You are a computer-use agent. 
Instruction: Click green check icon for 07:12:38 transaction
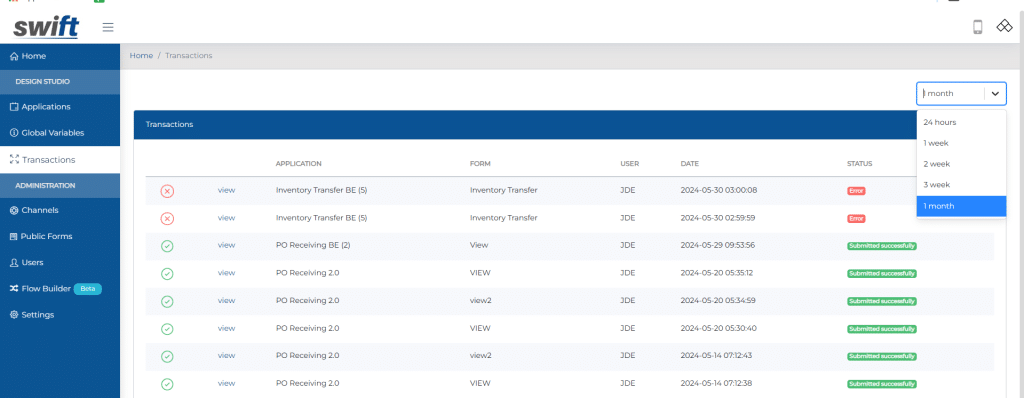167,384
